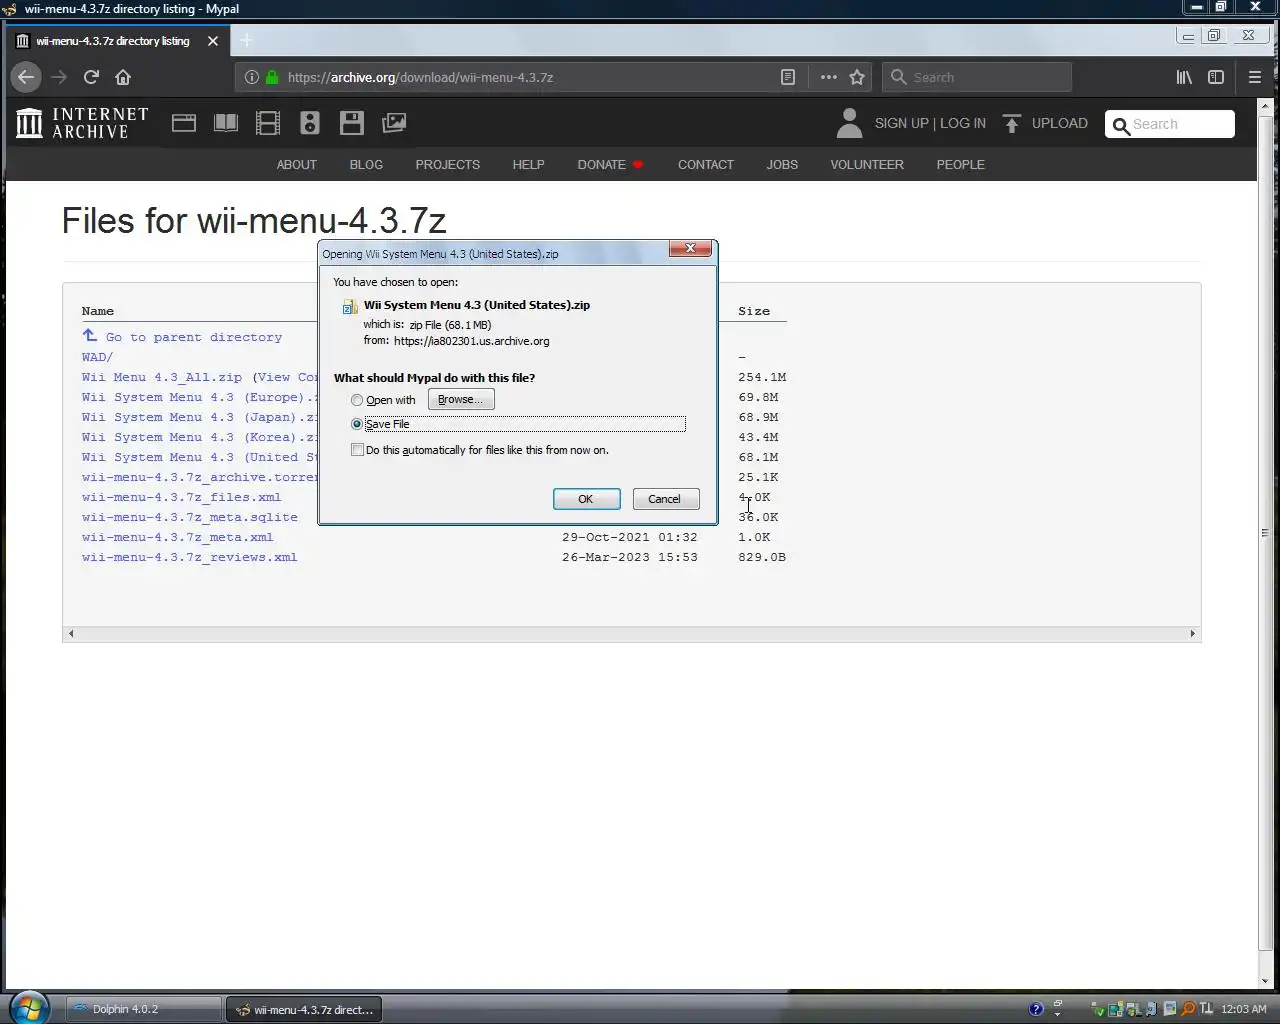Select the Save File radio button
Viewport: 1280px width, 1024px height.
[x=357, y=424]
